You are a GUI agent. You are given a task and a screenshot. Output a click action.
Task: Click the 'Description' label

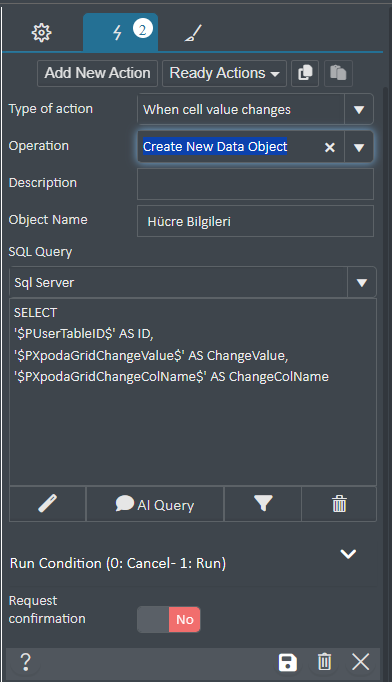tap(43, 183)
